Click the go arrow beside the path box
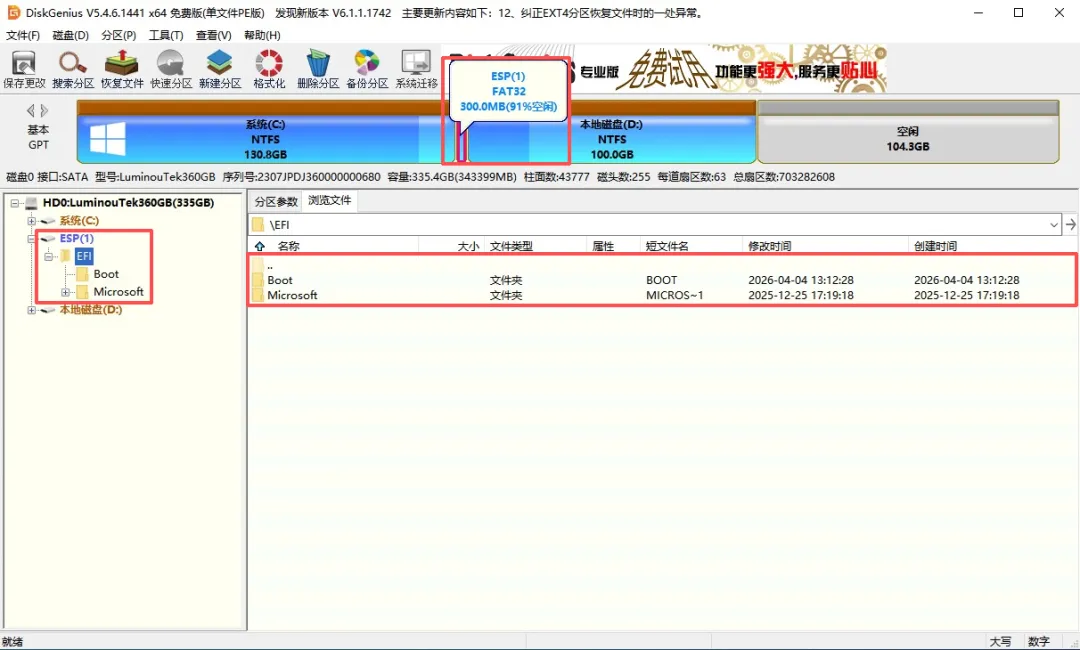This screenshot has width=1080, height=650. [x=1070, y=224]
